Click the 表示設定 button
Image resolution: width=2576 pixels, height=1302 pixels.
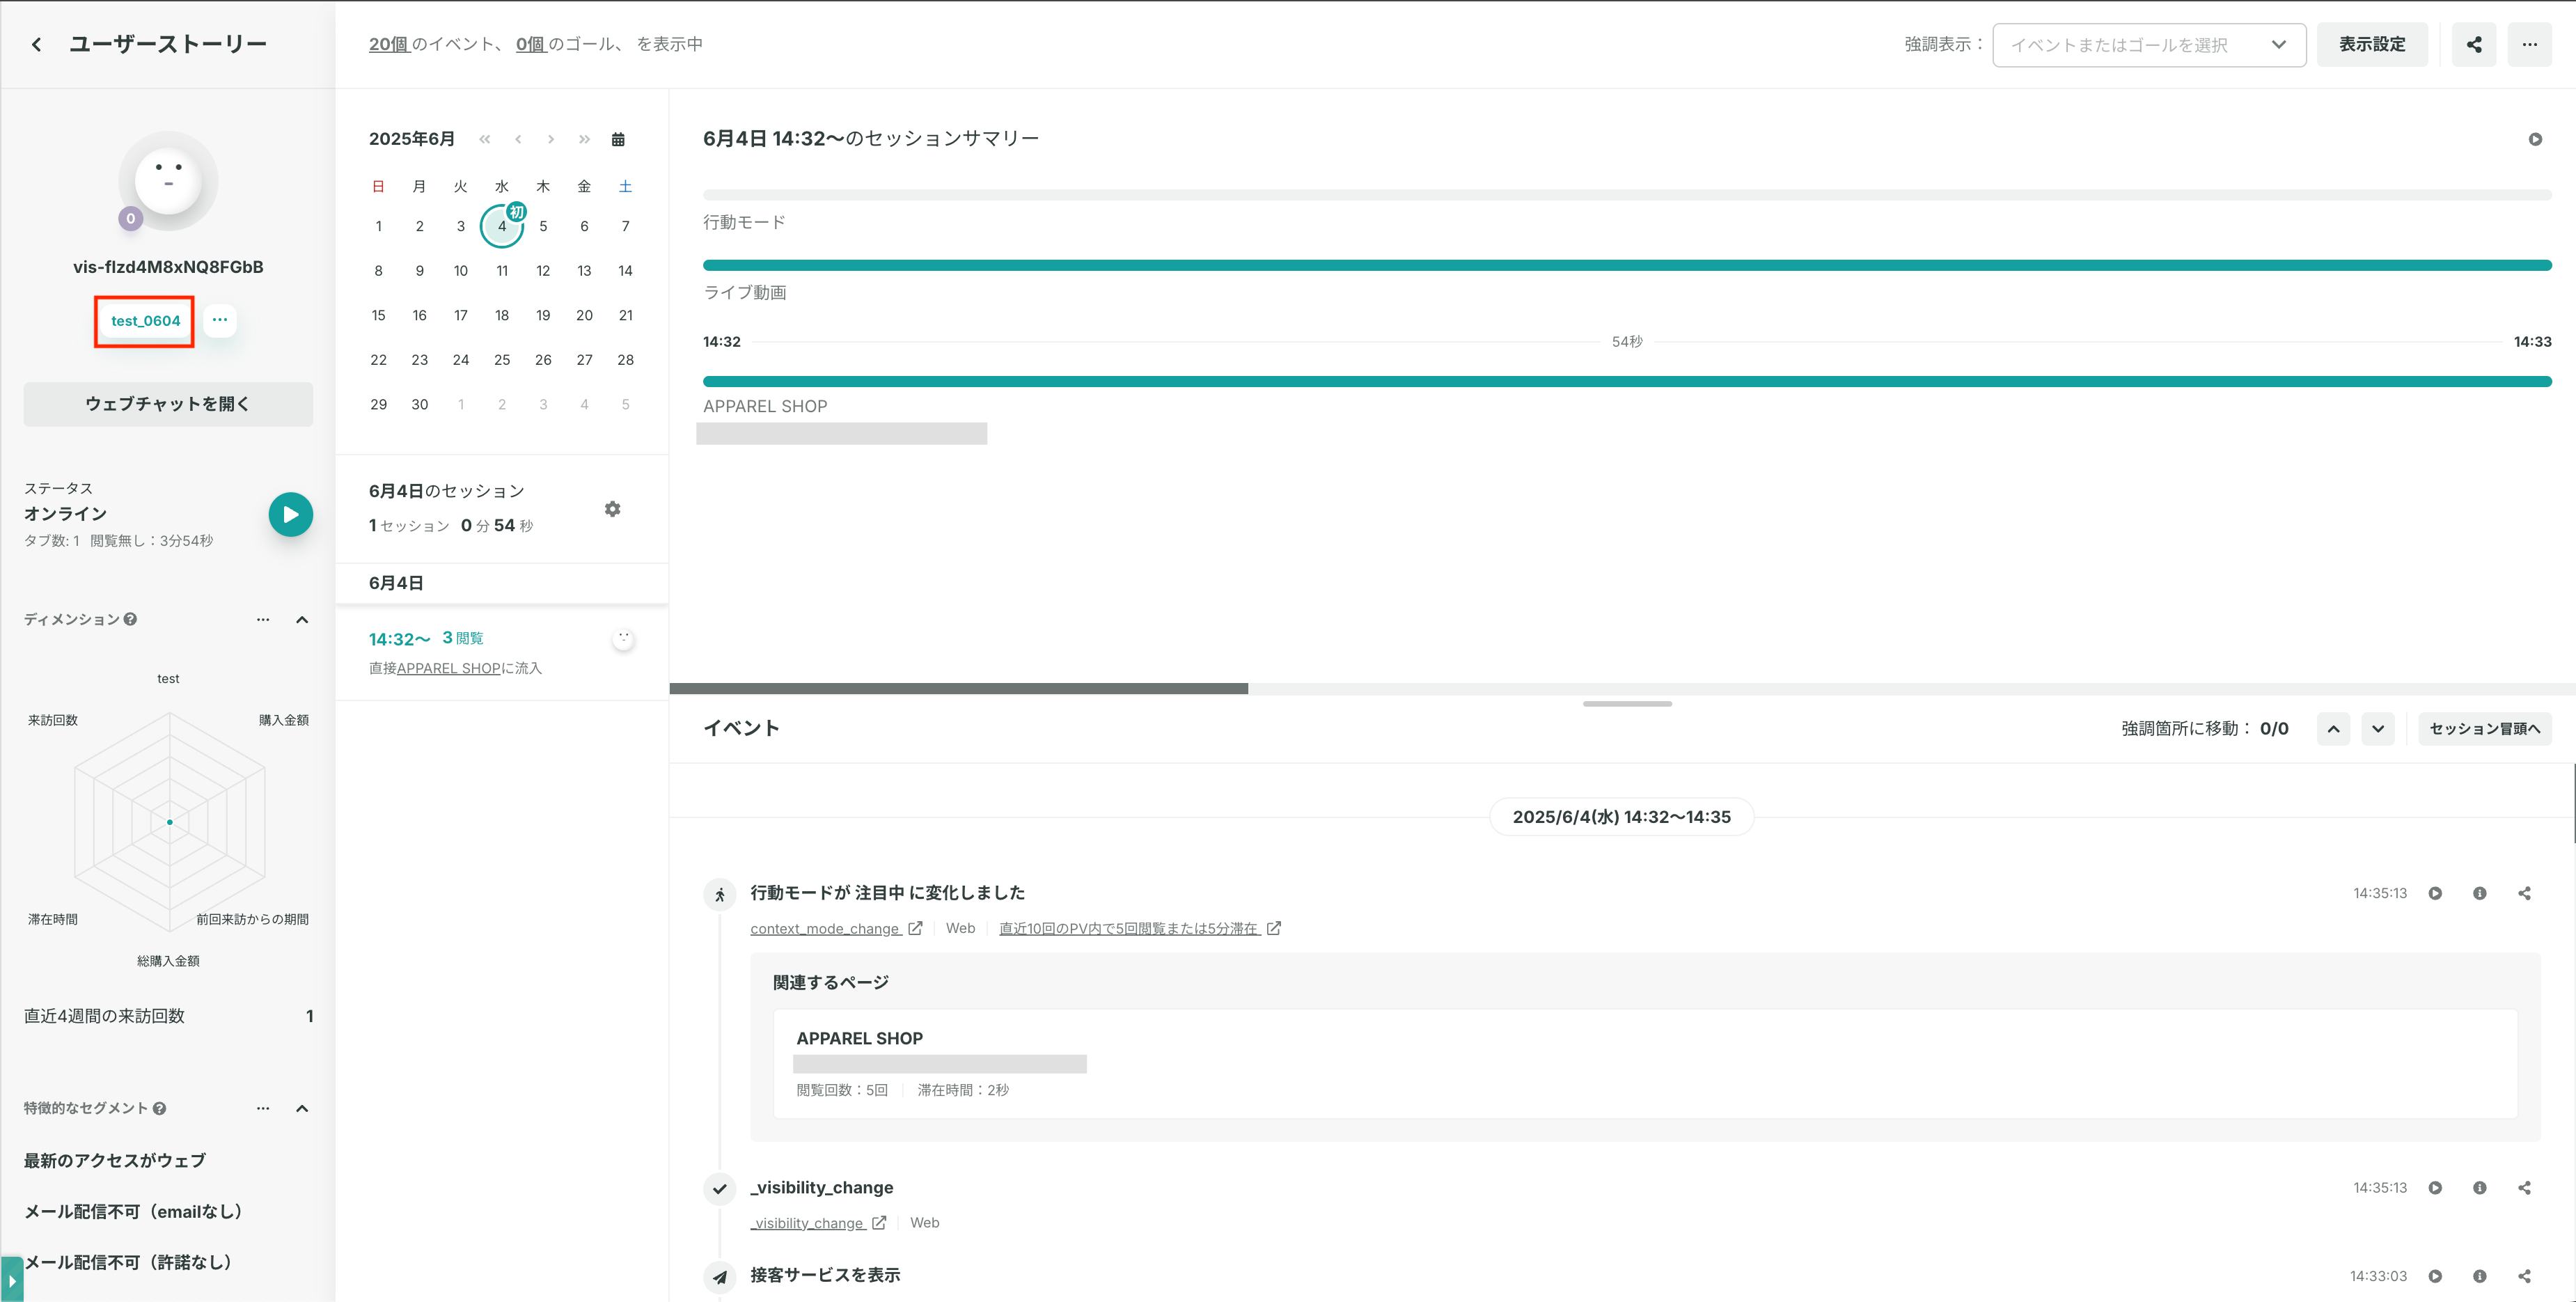coord(2372,44)
